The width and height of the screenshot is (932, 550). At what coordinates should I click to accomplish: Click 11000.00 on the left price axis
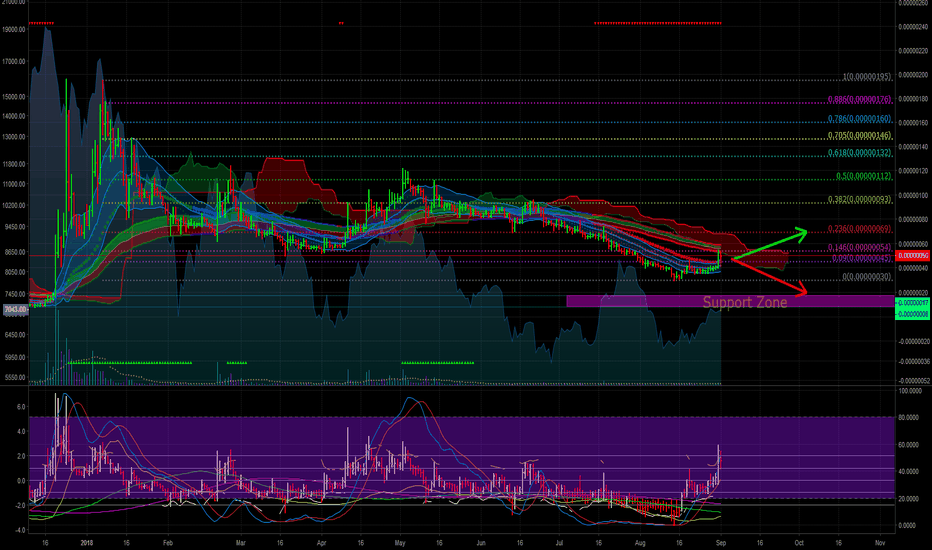[x=14, y=184]
